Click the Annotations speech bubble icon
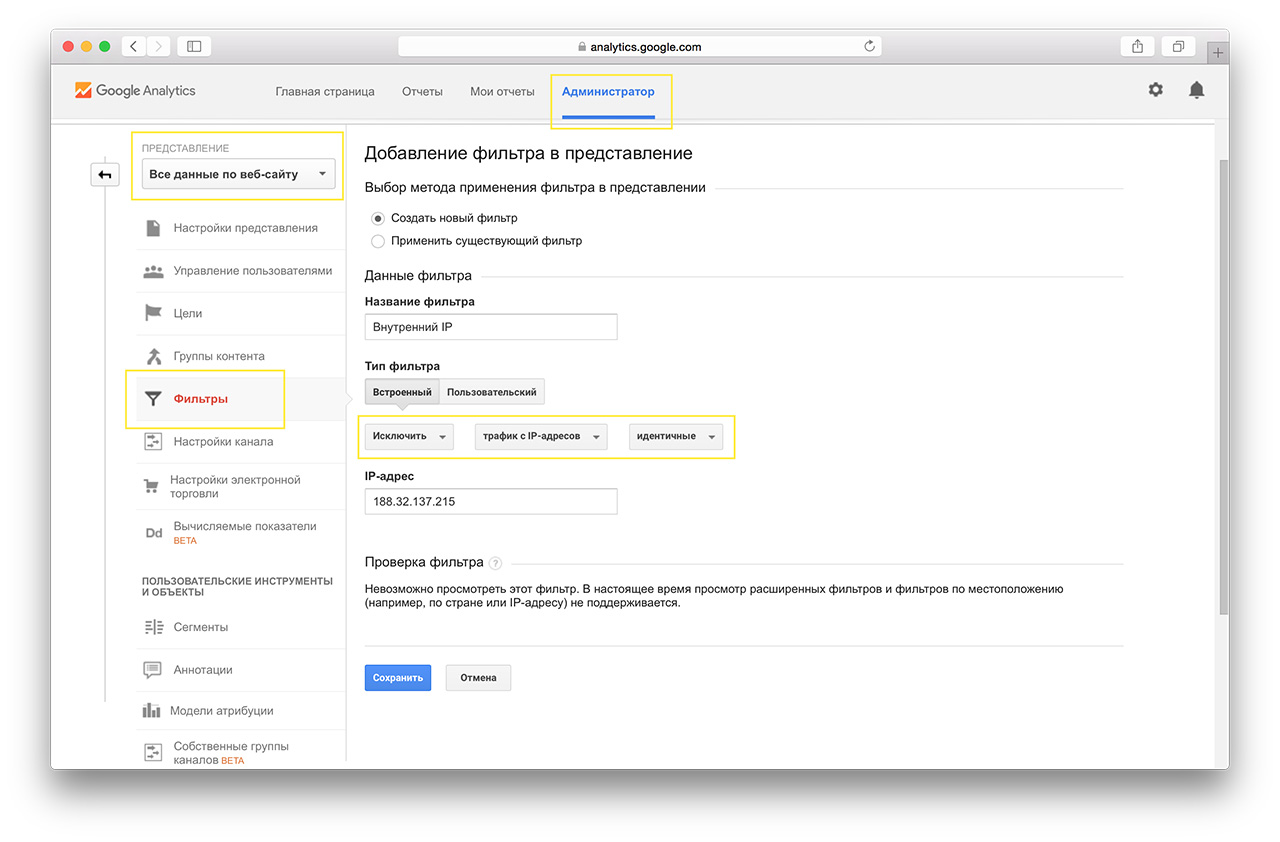Viewport: 1280px width, 842px height. (152, 670)
